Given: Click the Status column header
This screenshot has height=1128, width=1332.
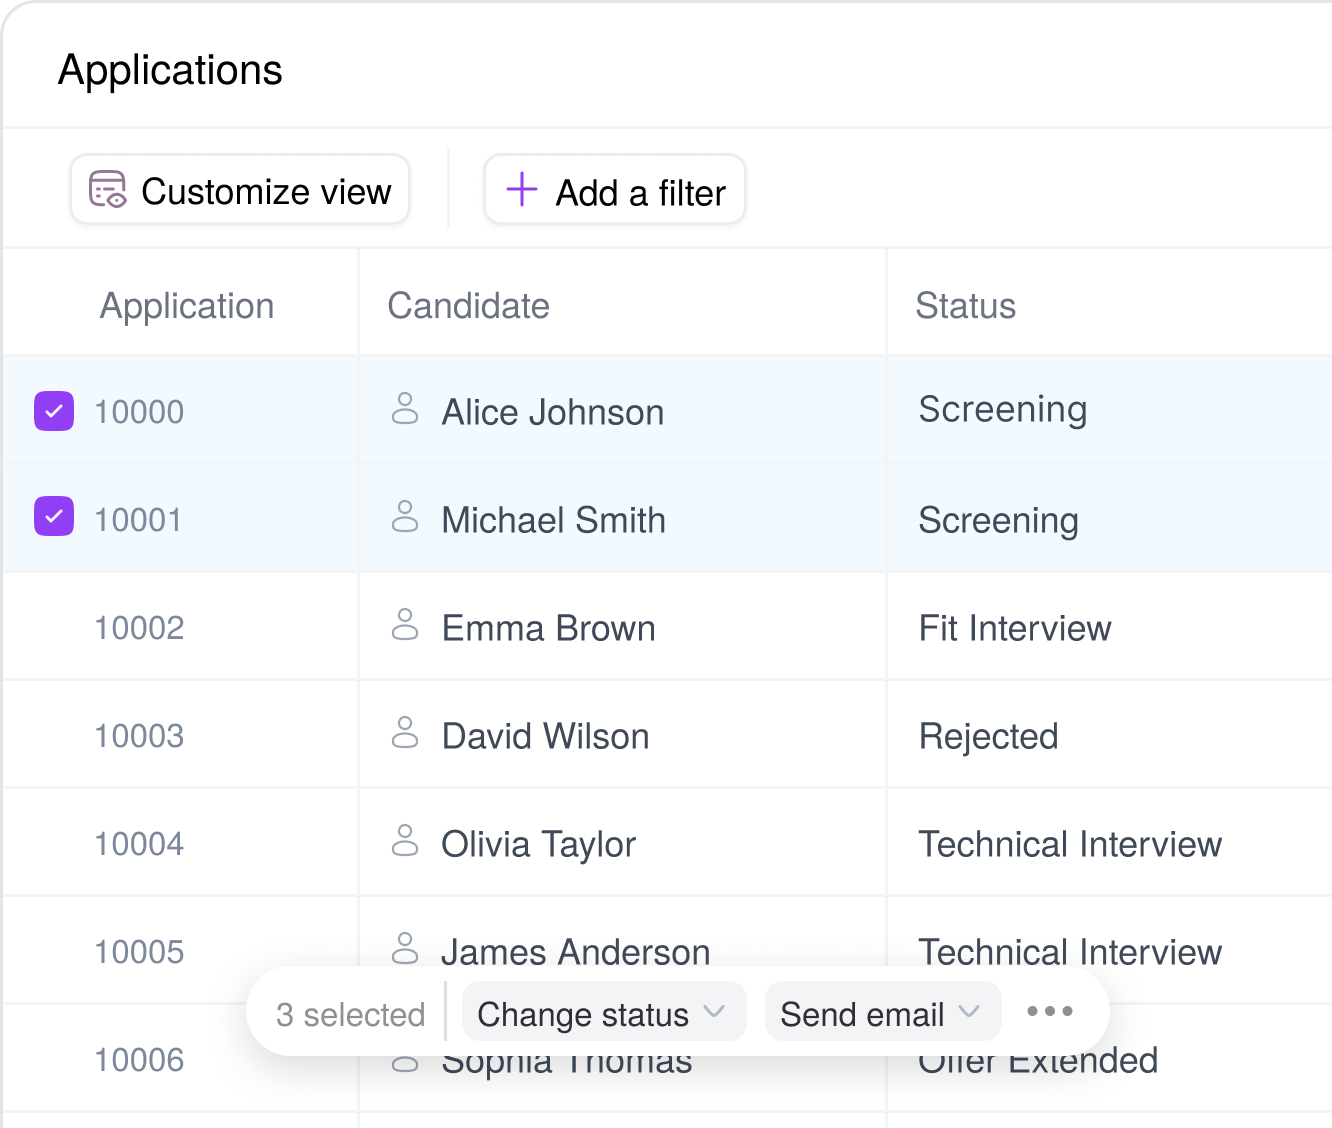Looking at the screenshot, I should [965, 306].
